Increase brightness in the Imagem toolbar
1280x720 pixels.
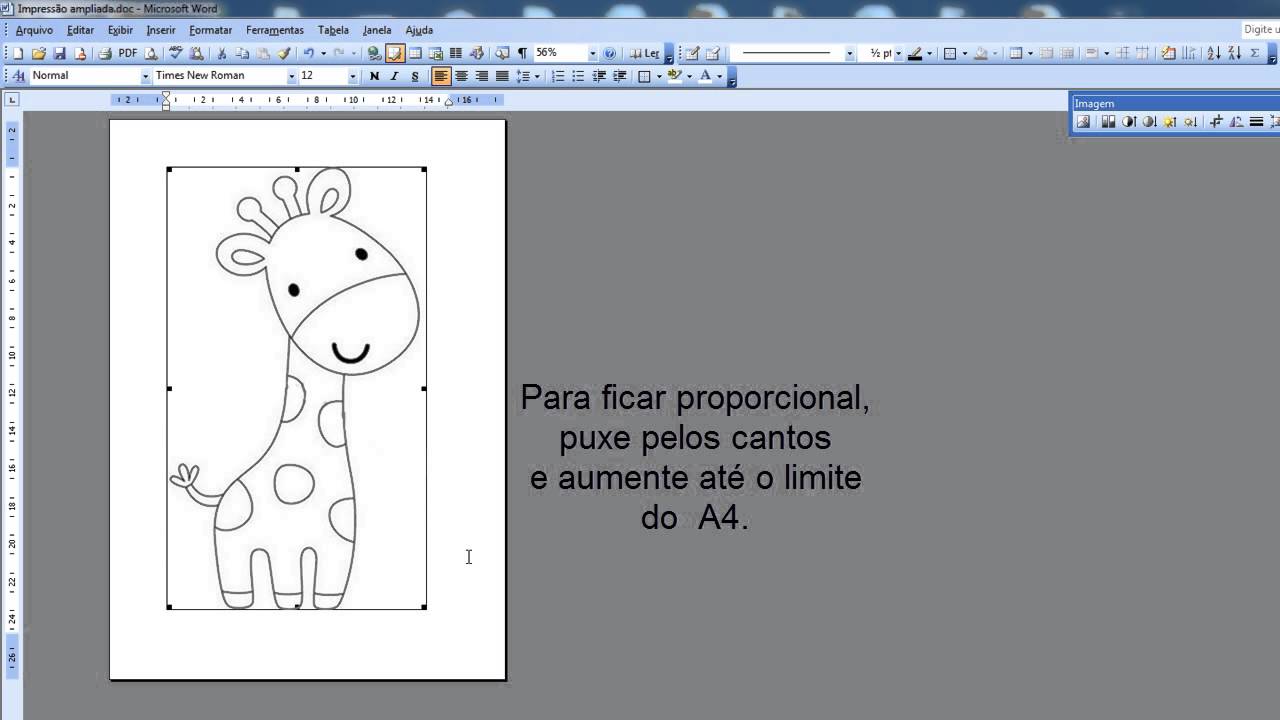coord(1169,122)
